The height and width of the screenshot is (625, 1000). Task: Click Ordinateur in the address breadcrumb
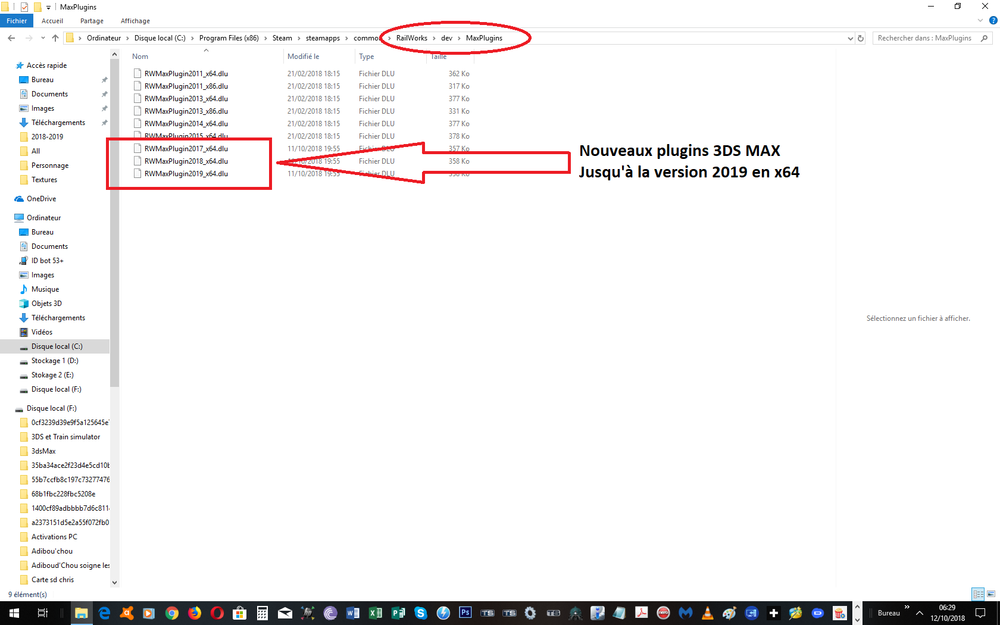pyautogui.click(x=103, y=38)
